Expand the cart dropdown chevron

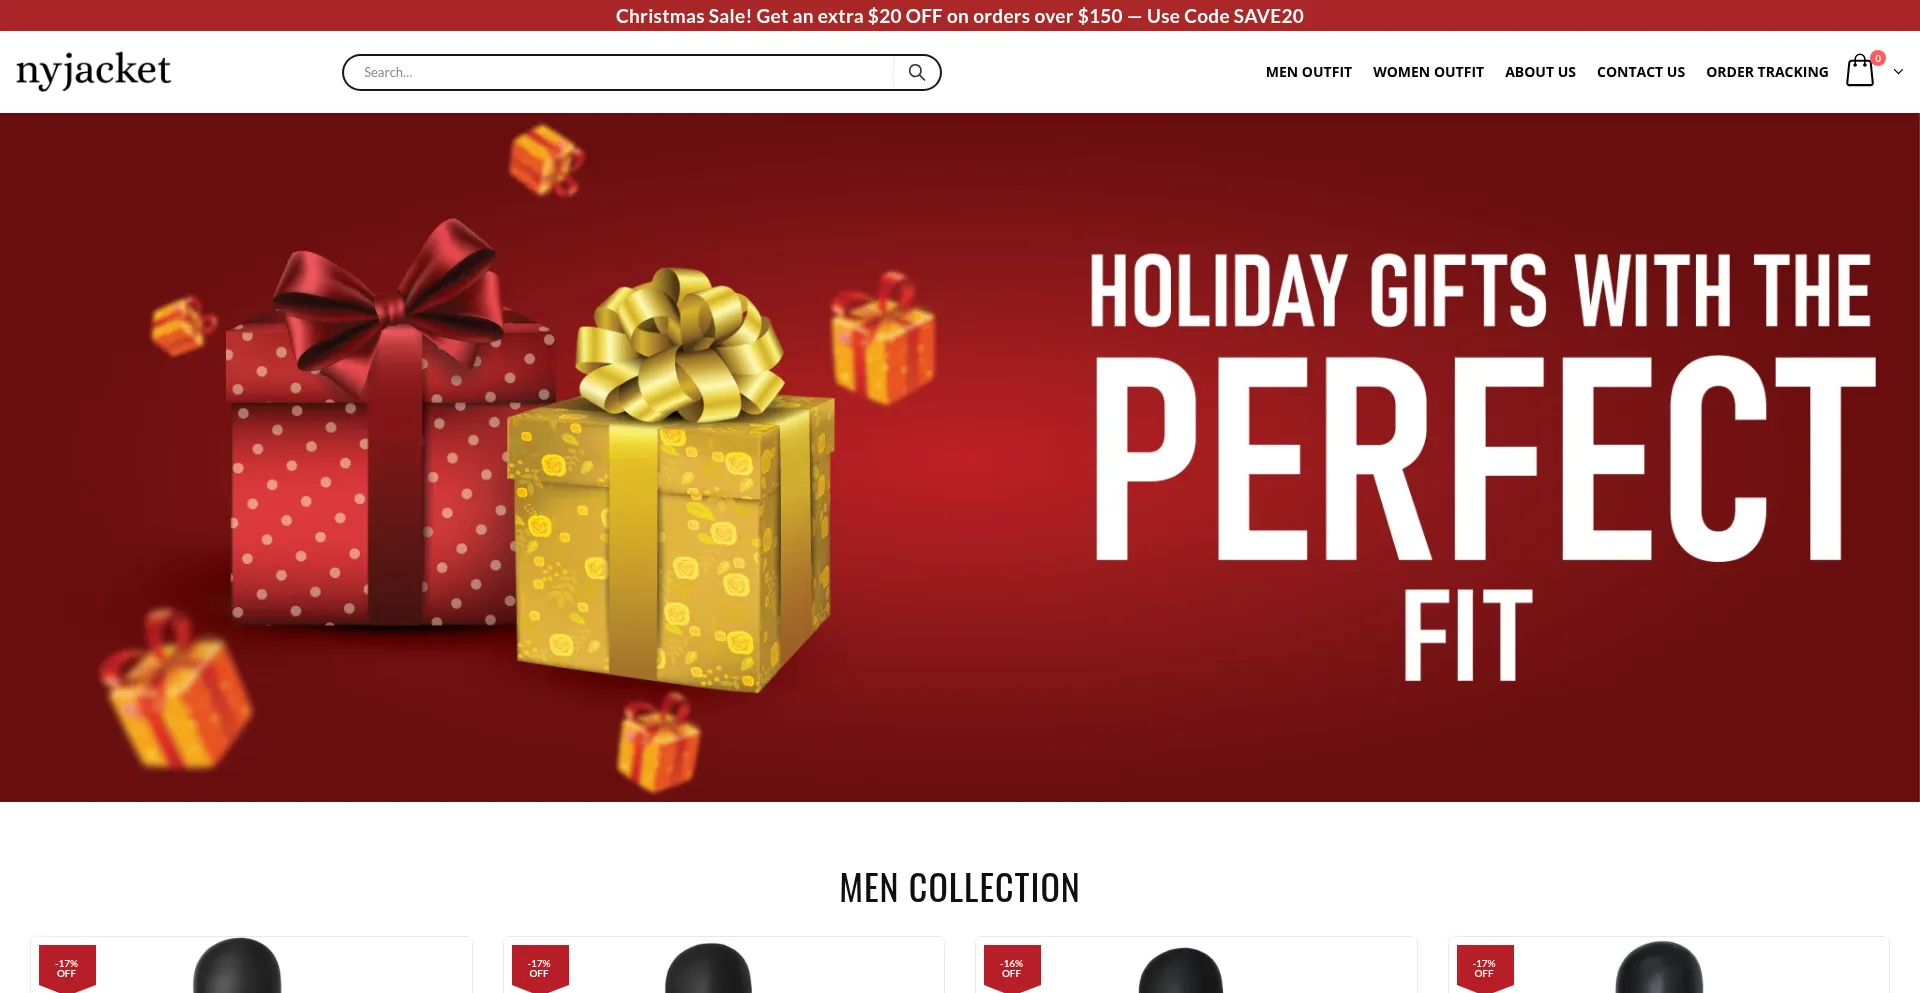(1898, 72)
